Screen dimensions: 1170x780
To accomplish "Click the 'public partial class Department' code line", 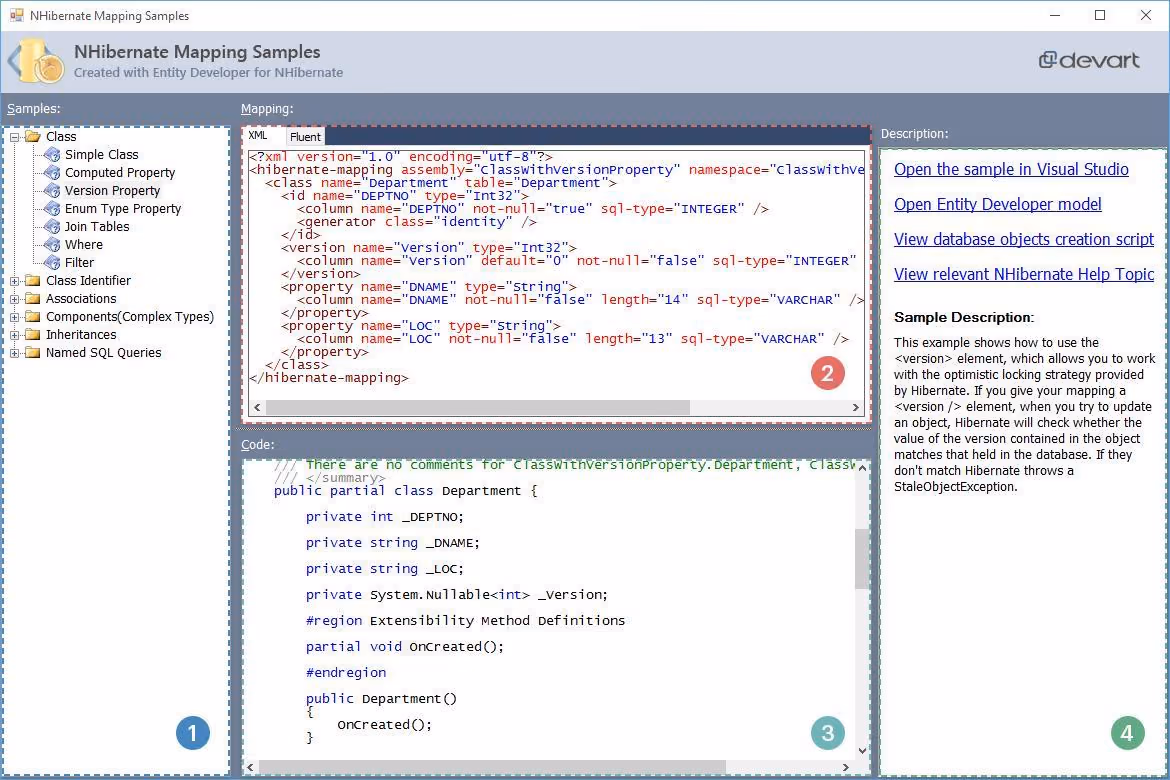I will click(405, 491).
